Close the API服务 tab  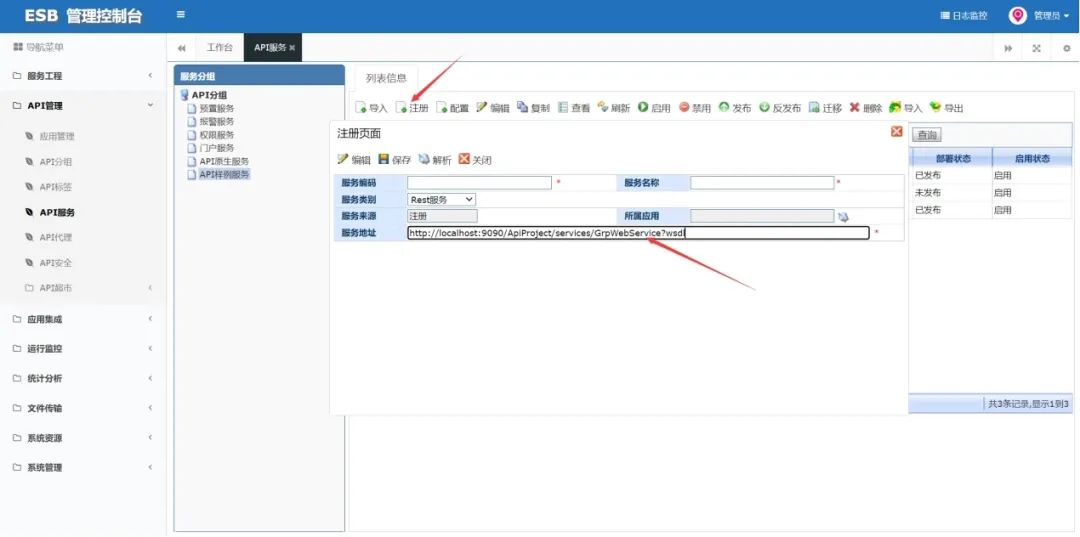click(292, 48)
